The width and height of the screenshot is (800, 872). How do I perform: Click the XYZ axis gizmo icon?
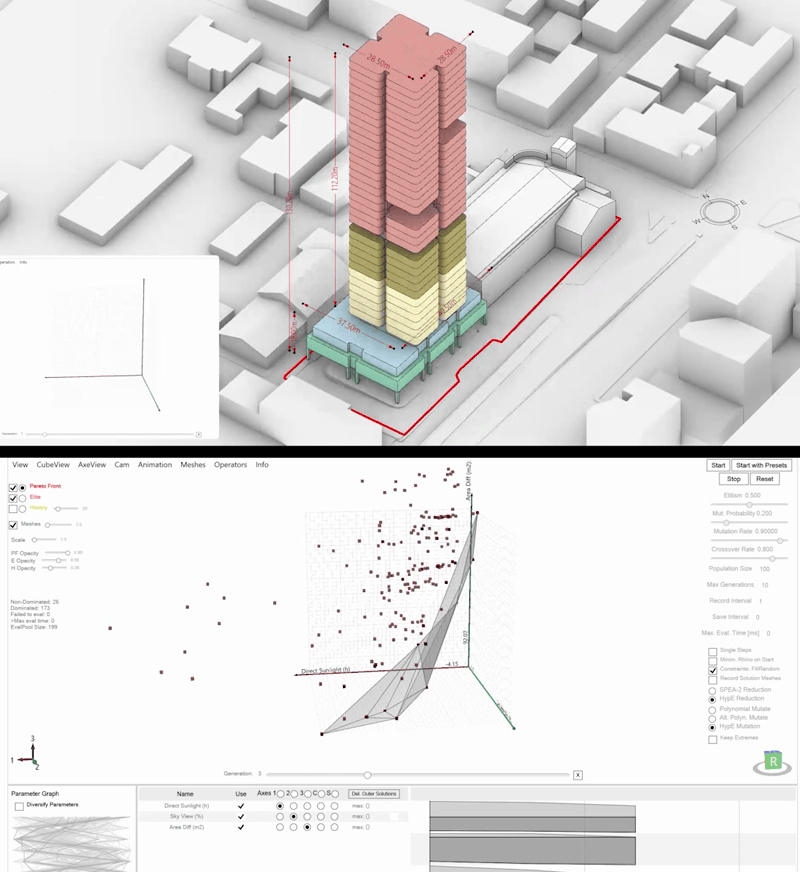coord(27,754)
